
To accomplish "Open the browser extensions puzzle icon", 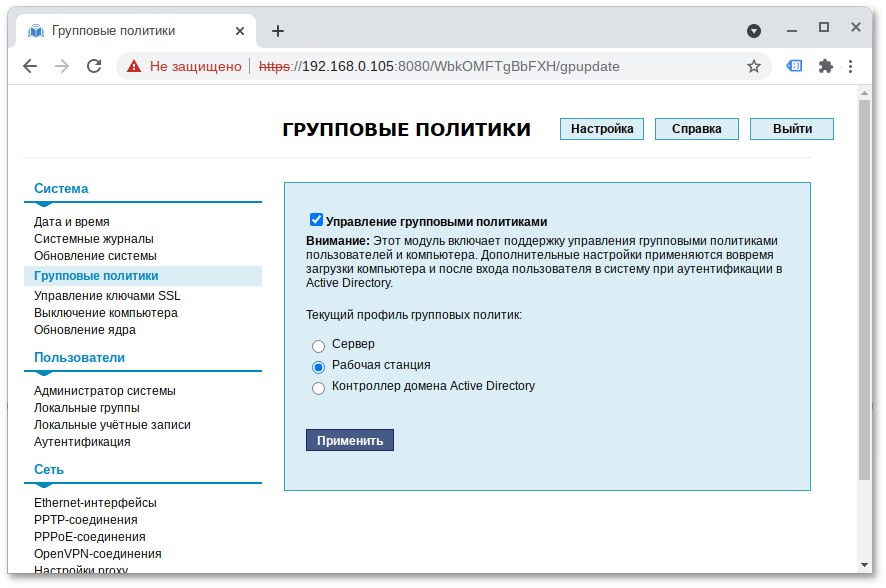I will [826, 66].
